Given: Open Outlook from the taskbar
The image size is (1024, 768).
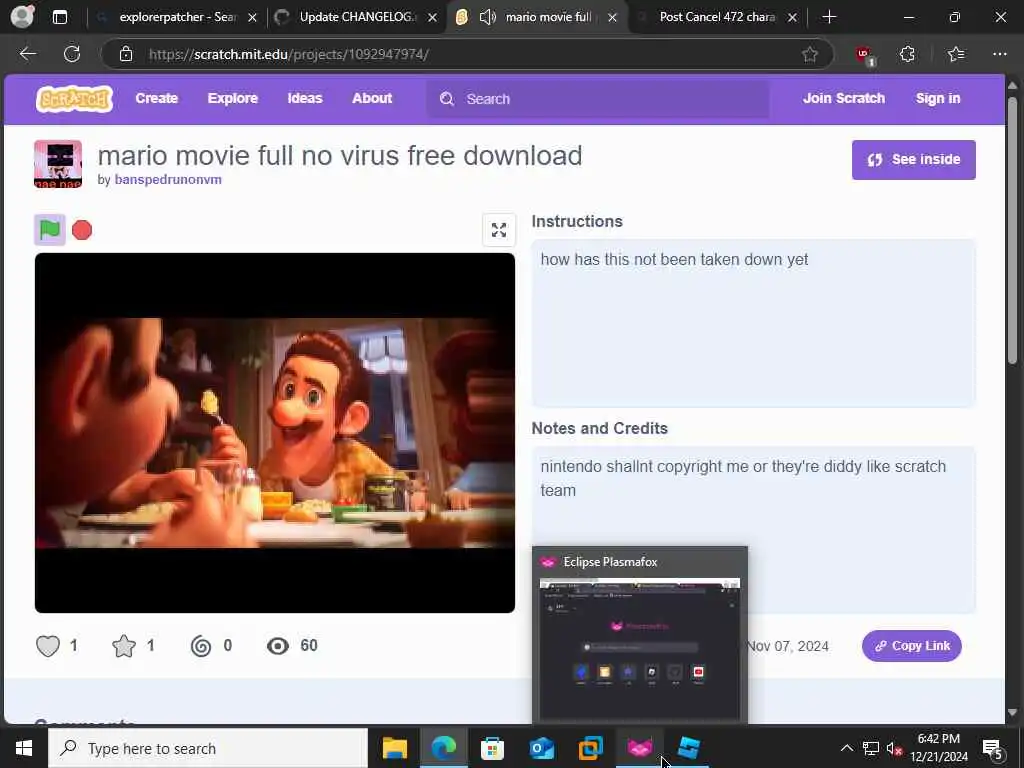Looking at the screenshot, I should pyautogui.click(x=541, y=748).
